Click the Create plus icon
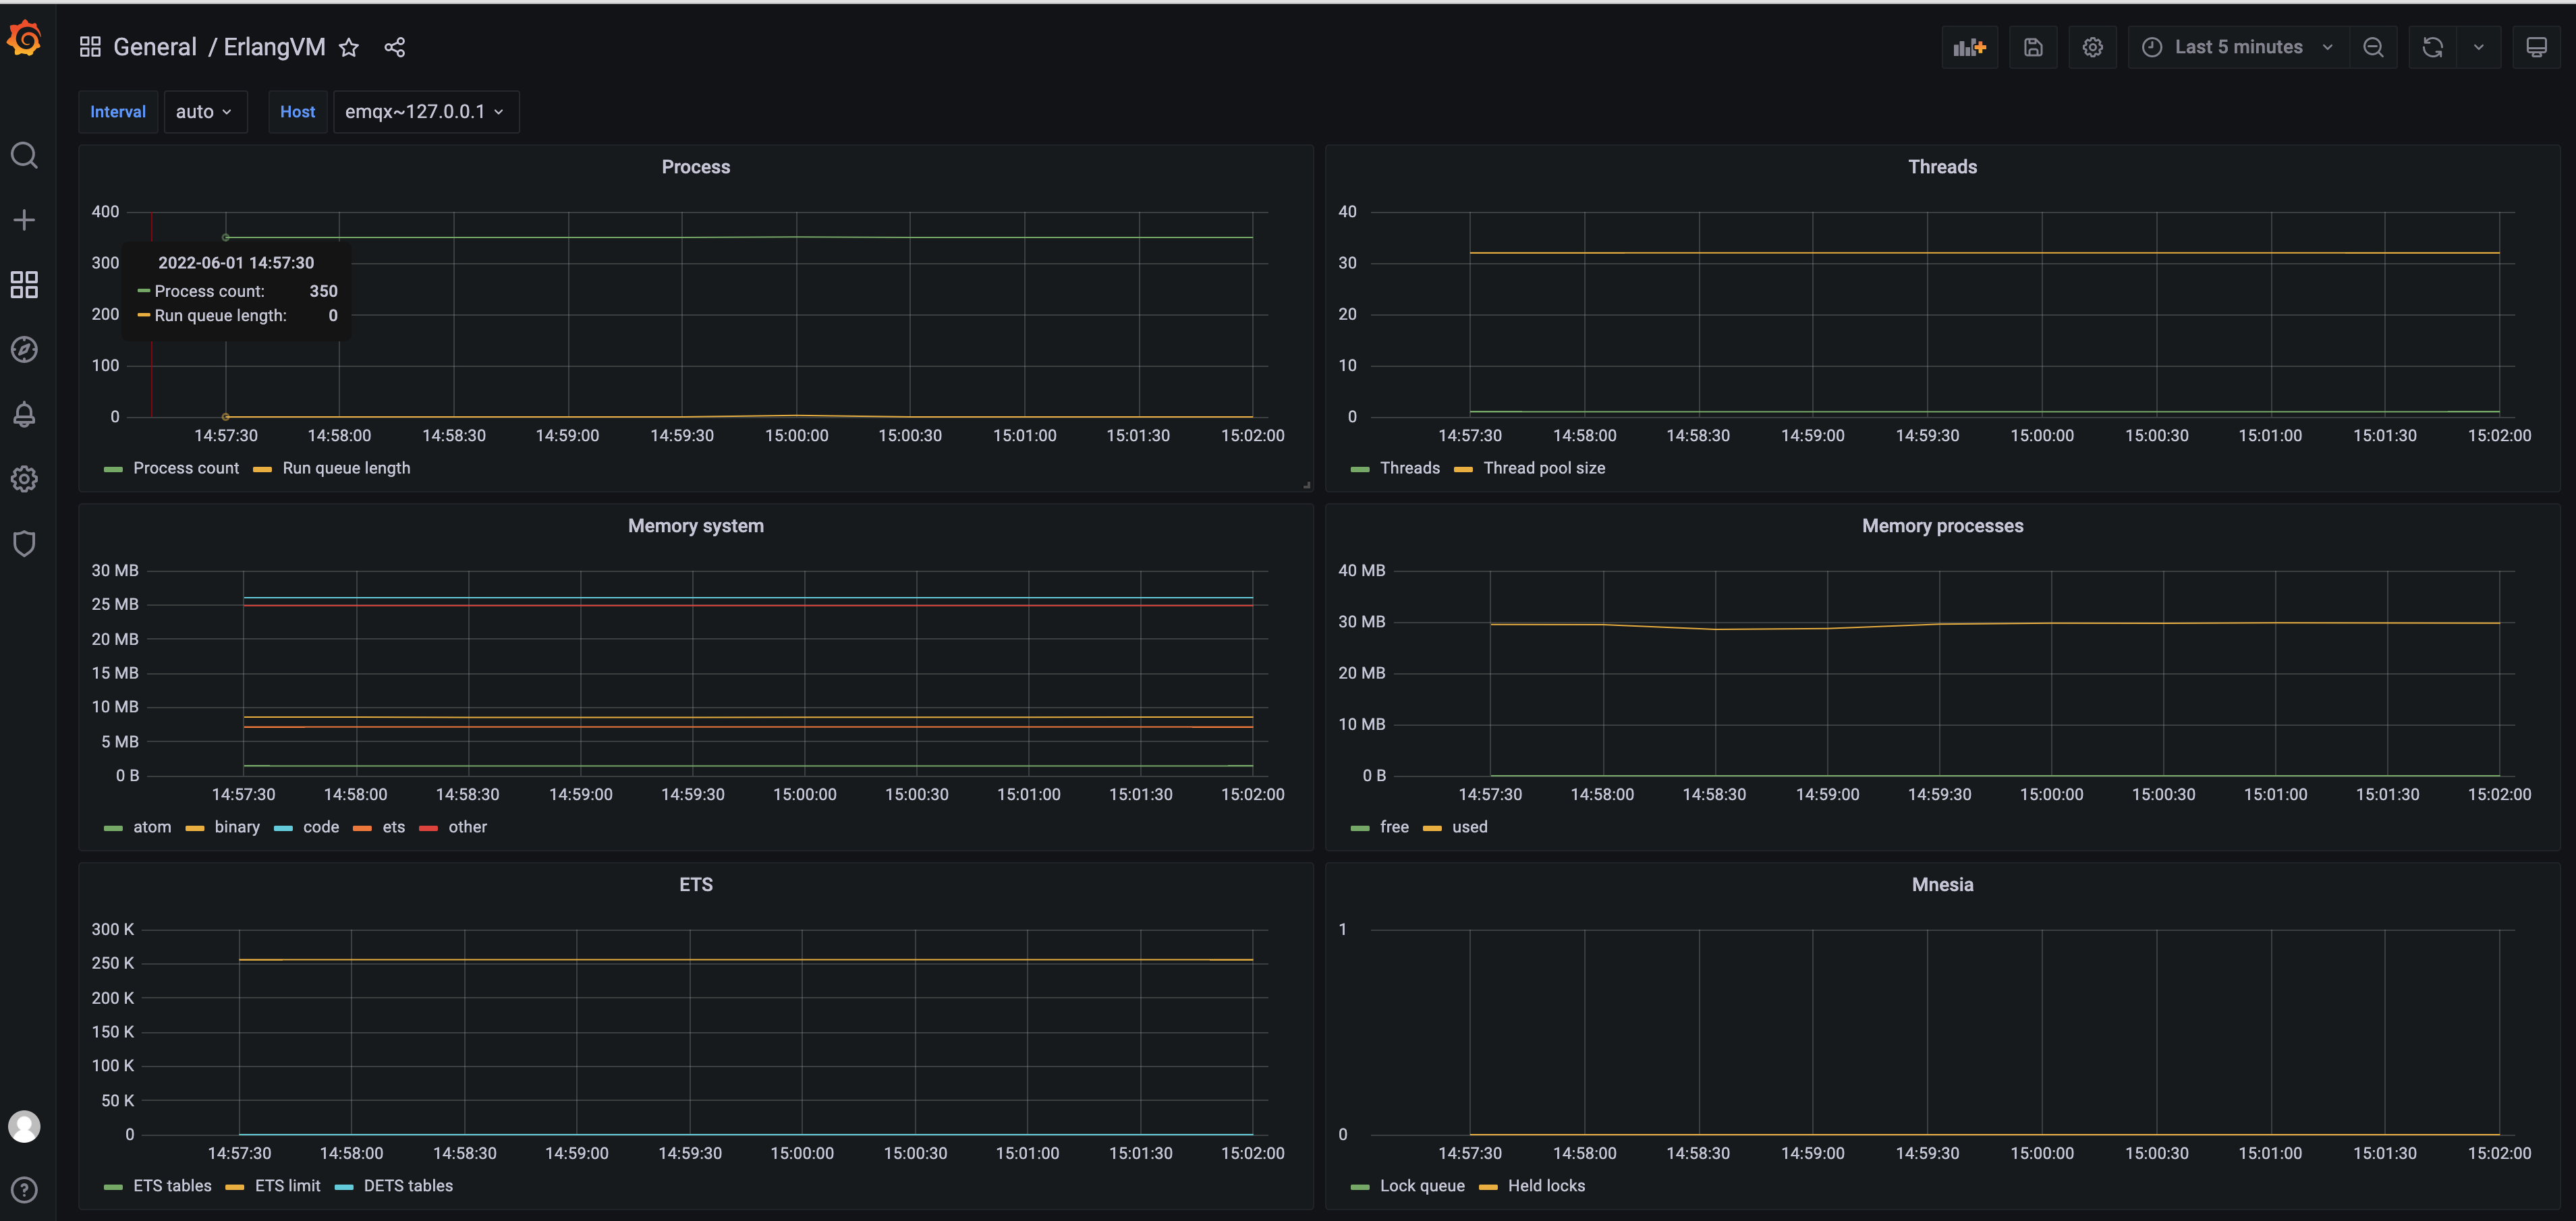This screenshot has width=2576, height=1221. click(x=24, y=220)
